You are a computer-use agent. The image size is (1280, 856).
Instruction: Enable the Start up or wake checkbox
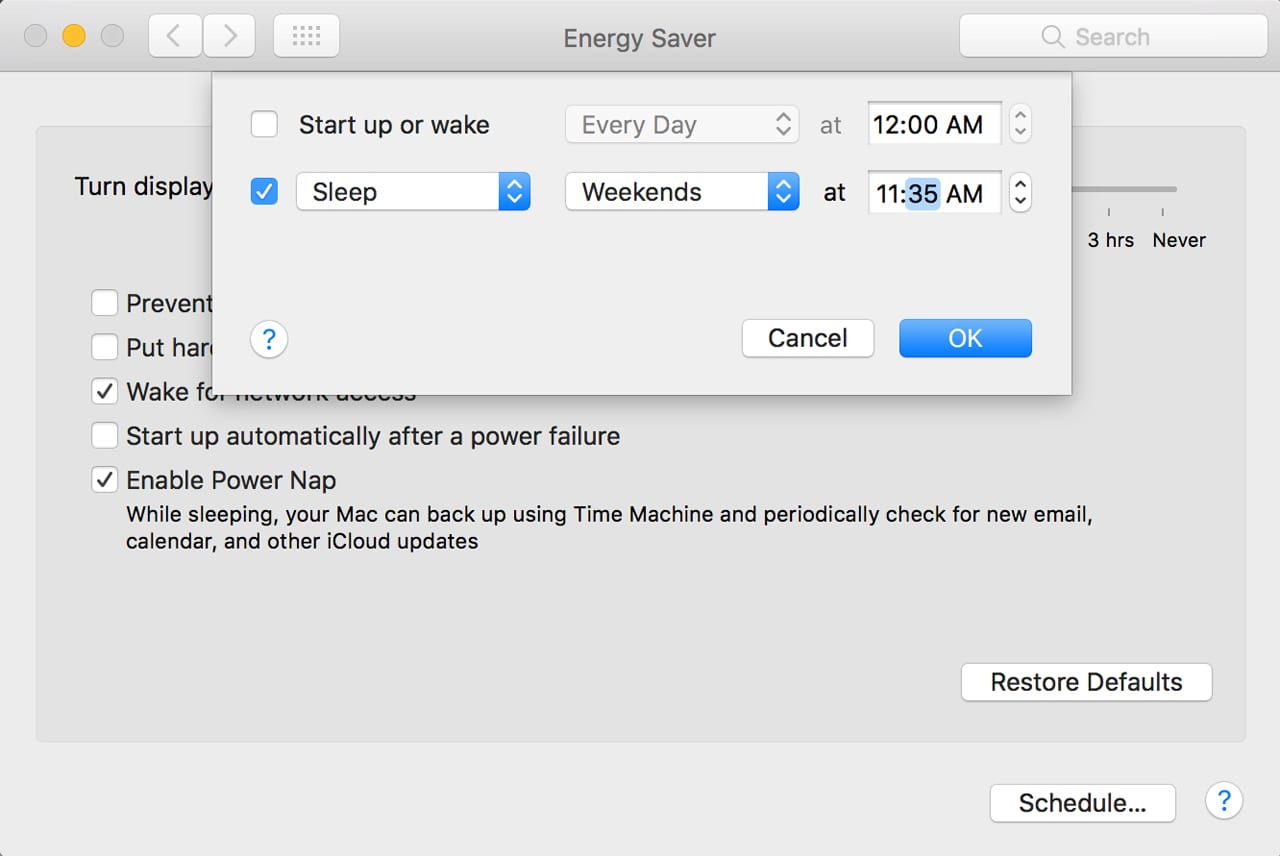click(264, 125)
